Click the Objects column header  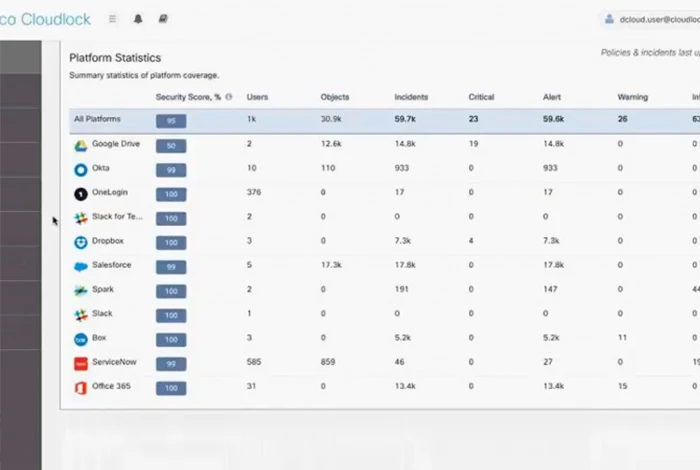(335, 97)
